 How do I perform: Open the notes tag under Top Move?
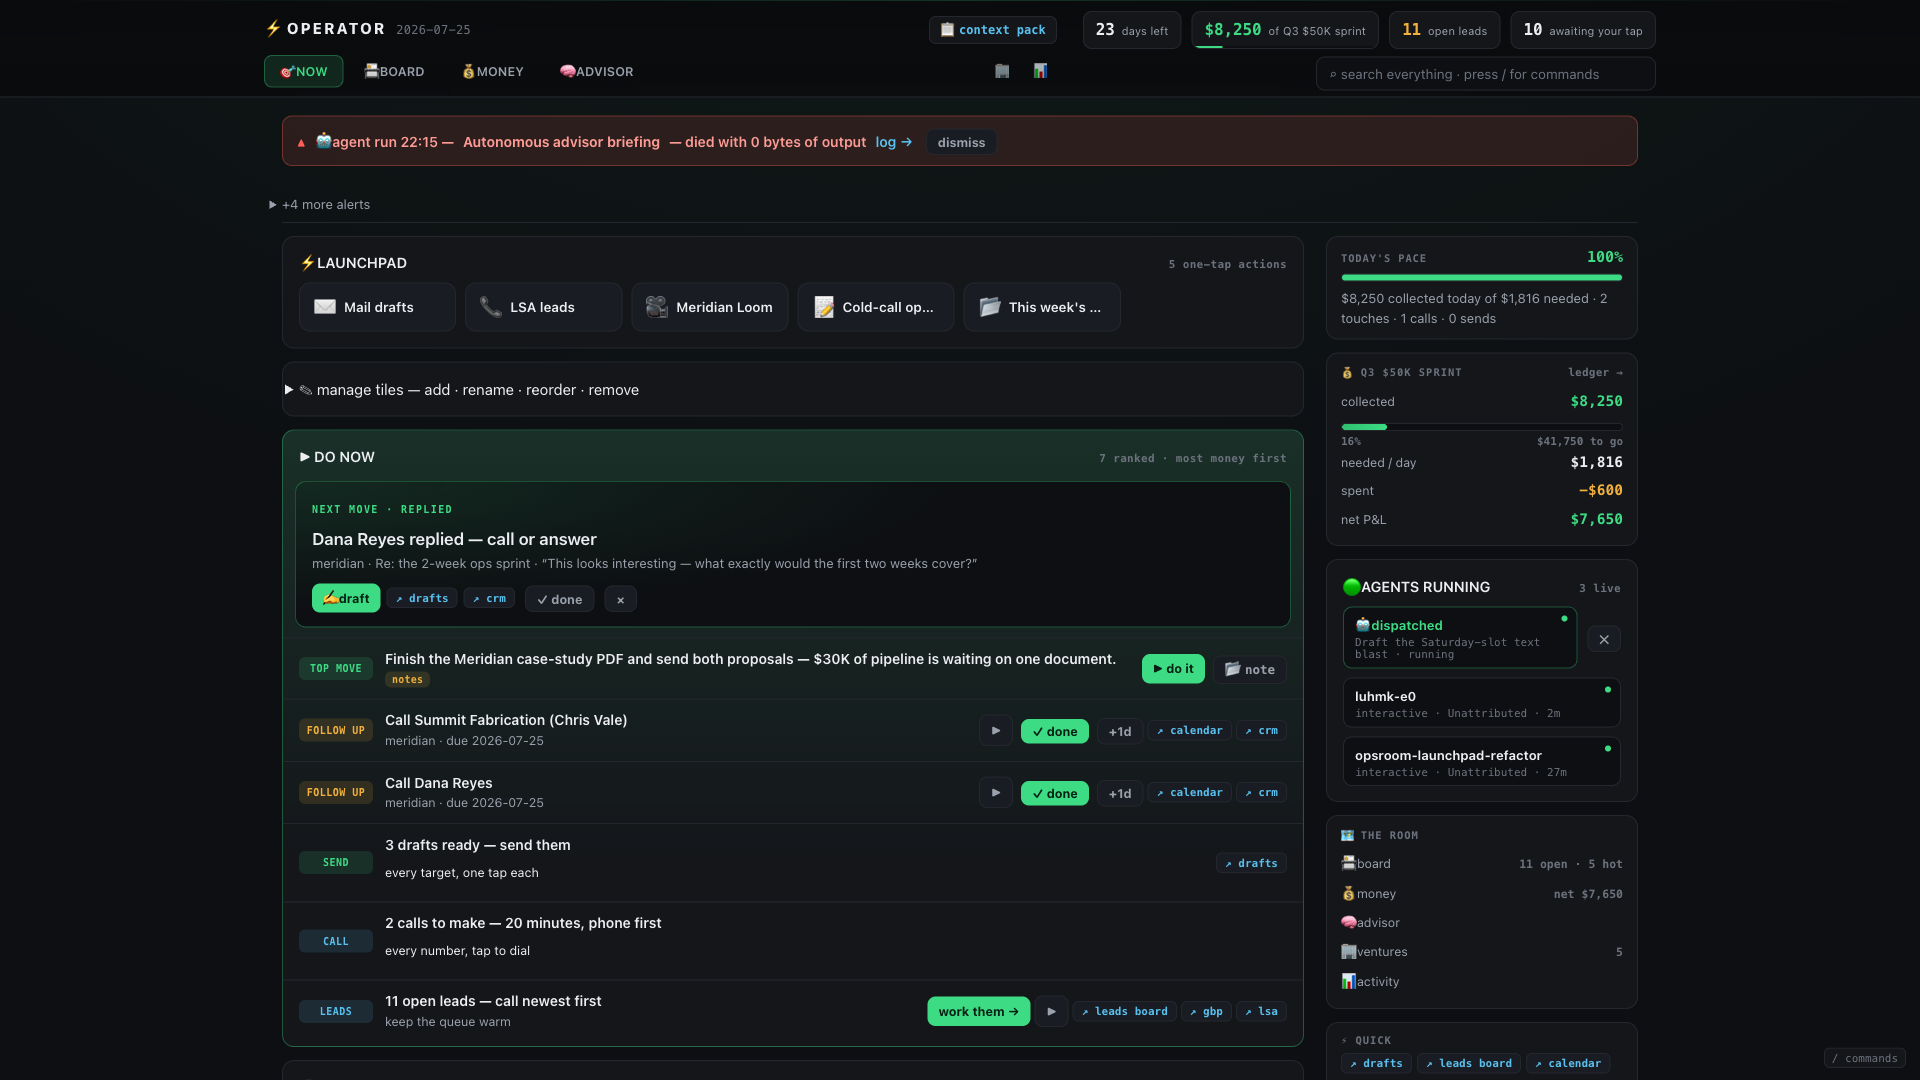pyautogui.click(x=407, y=680)
